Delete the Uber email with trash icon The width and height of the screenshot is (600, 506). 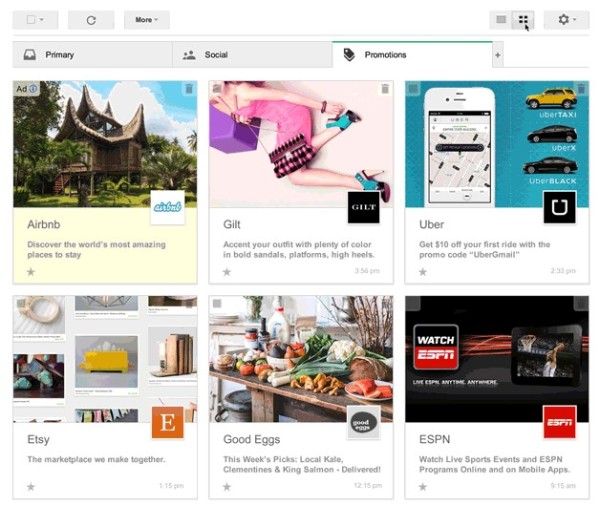click(581, 89)
